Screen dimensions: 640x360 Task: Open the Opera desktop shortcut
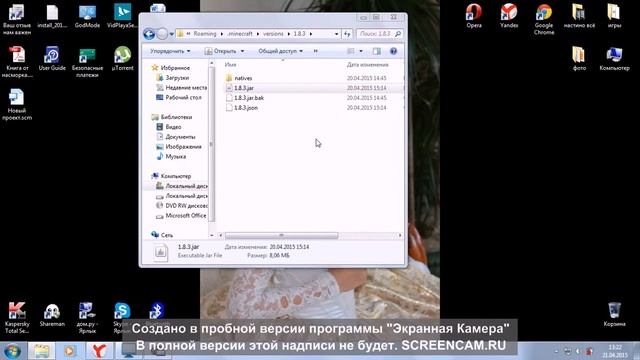pos(473,16)
